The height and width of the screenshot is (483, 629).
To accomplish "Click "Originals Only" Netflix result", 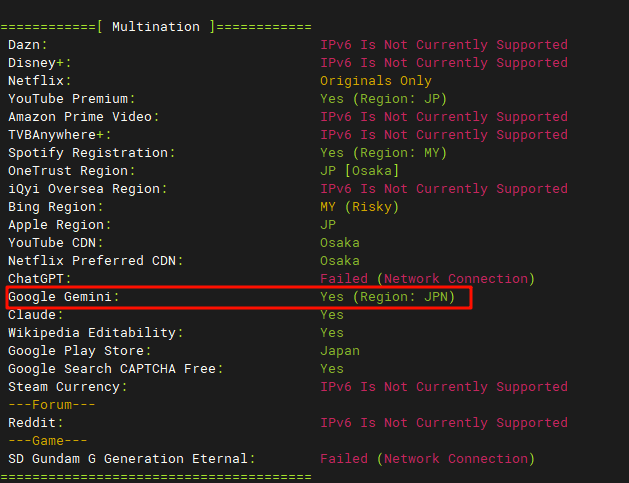I will 375,81.
